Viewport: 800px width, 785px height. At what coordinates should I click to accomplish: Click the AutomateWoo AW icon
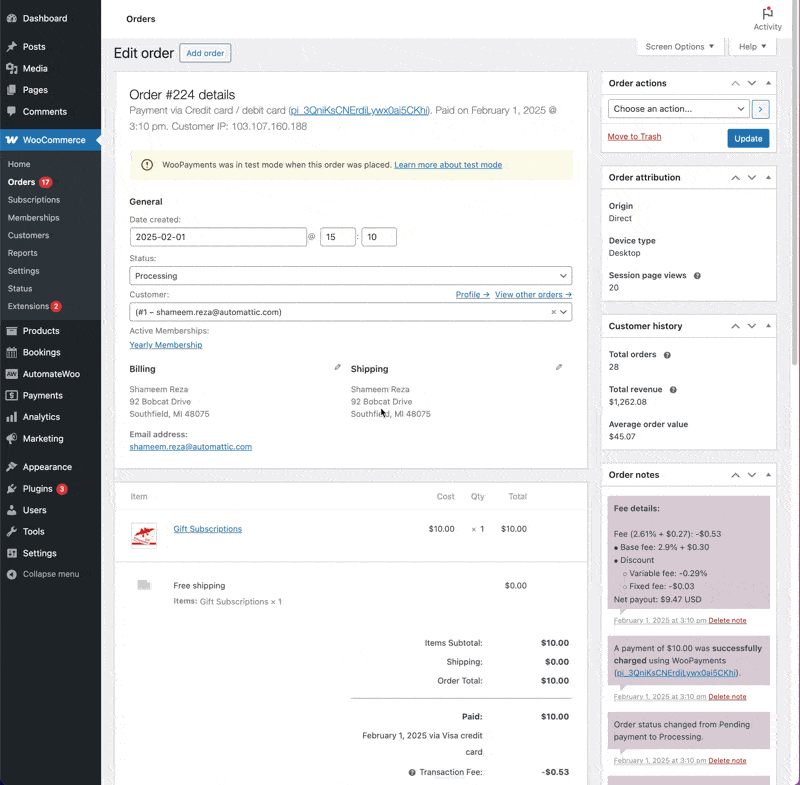12,374
